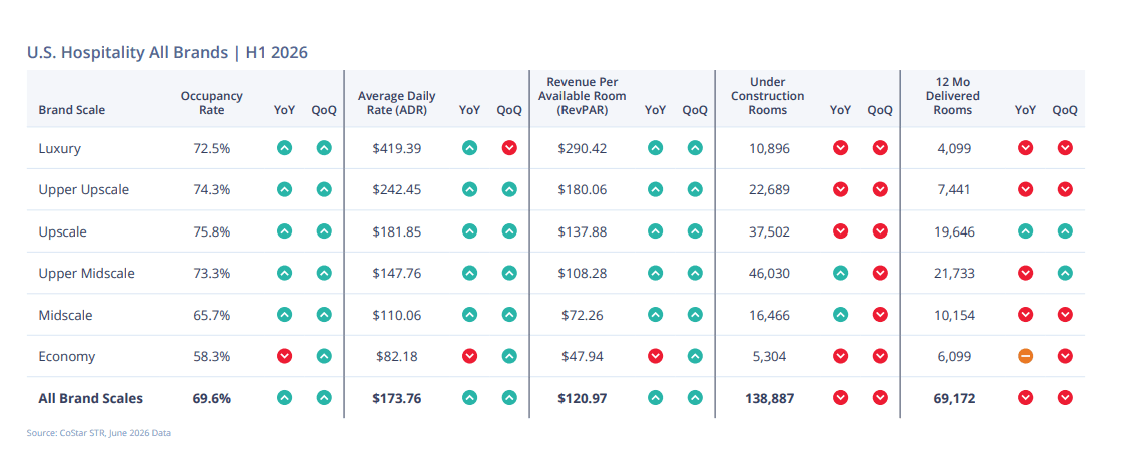The image size is (1122, 466).
Task: Click Upscale 12 Mo Delivered Rooms YoY green arrow
Action: tap(1025, 231)
